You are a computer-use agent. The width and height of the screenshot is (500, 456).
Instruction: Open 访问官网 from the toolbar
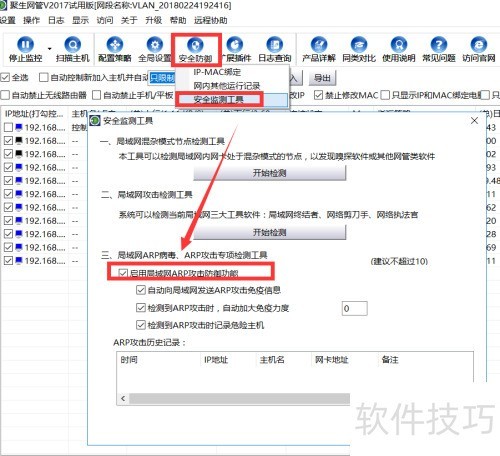click(x=479, y=49)
